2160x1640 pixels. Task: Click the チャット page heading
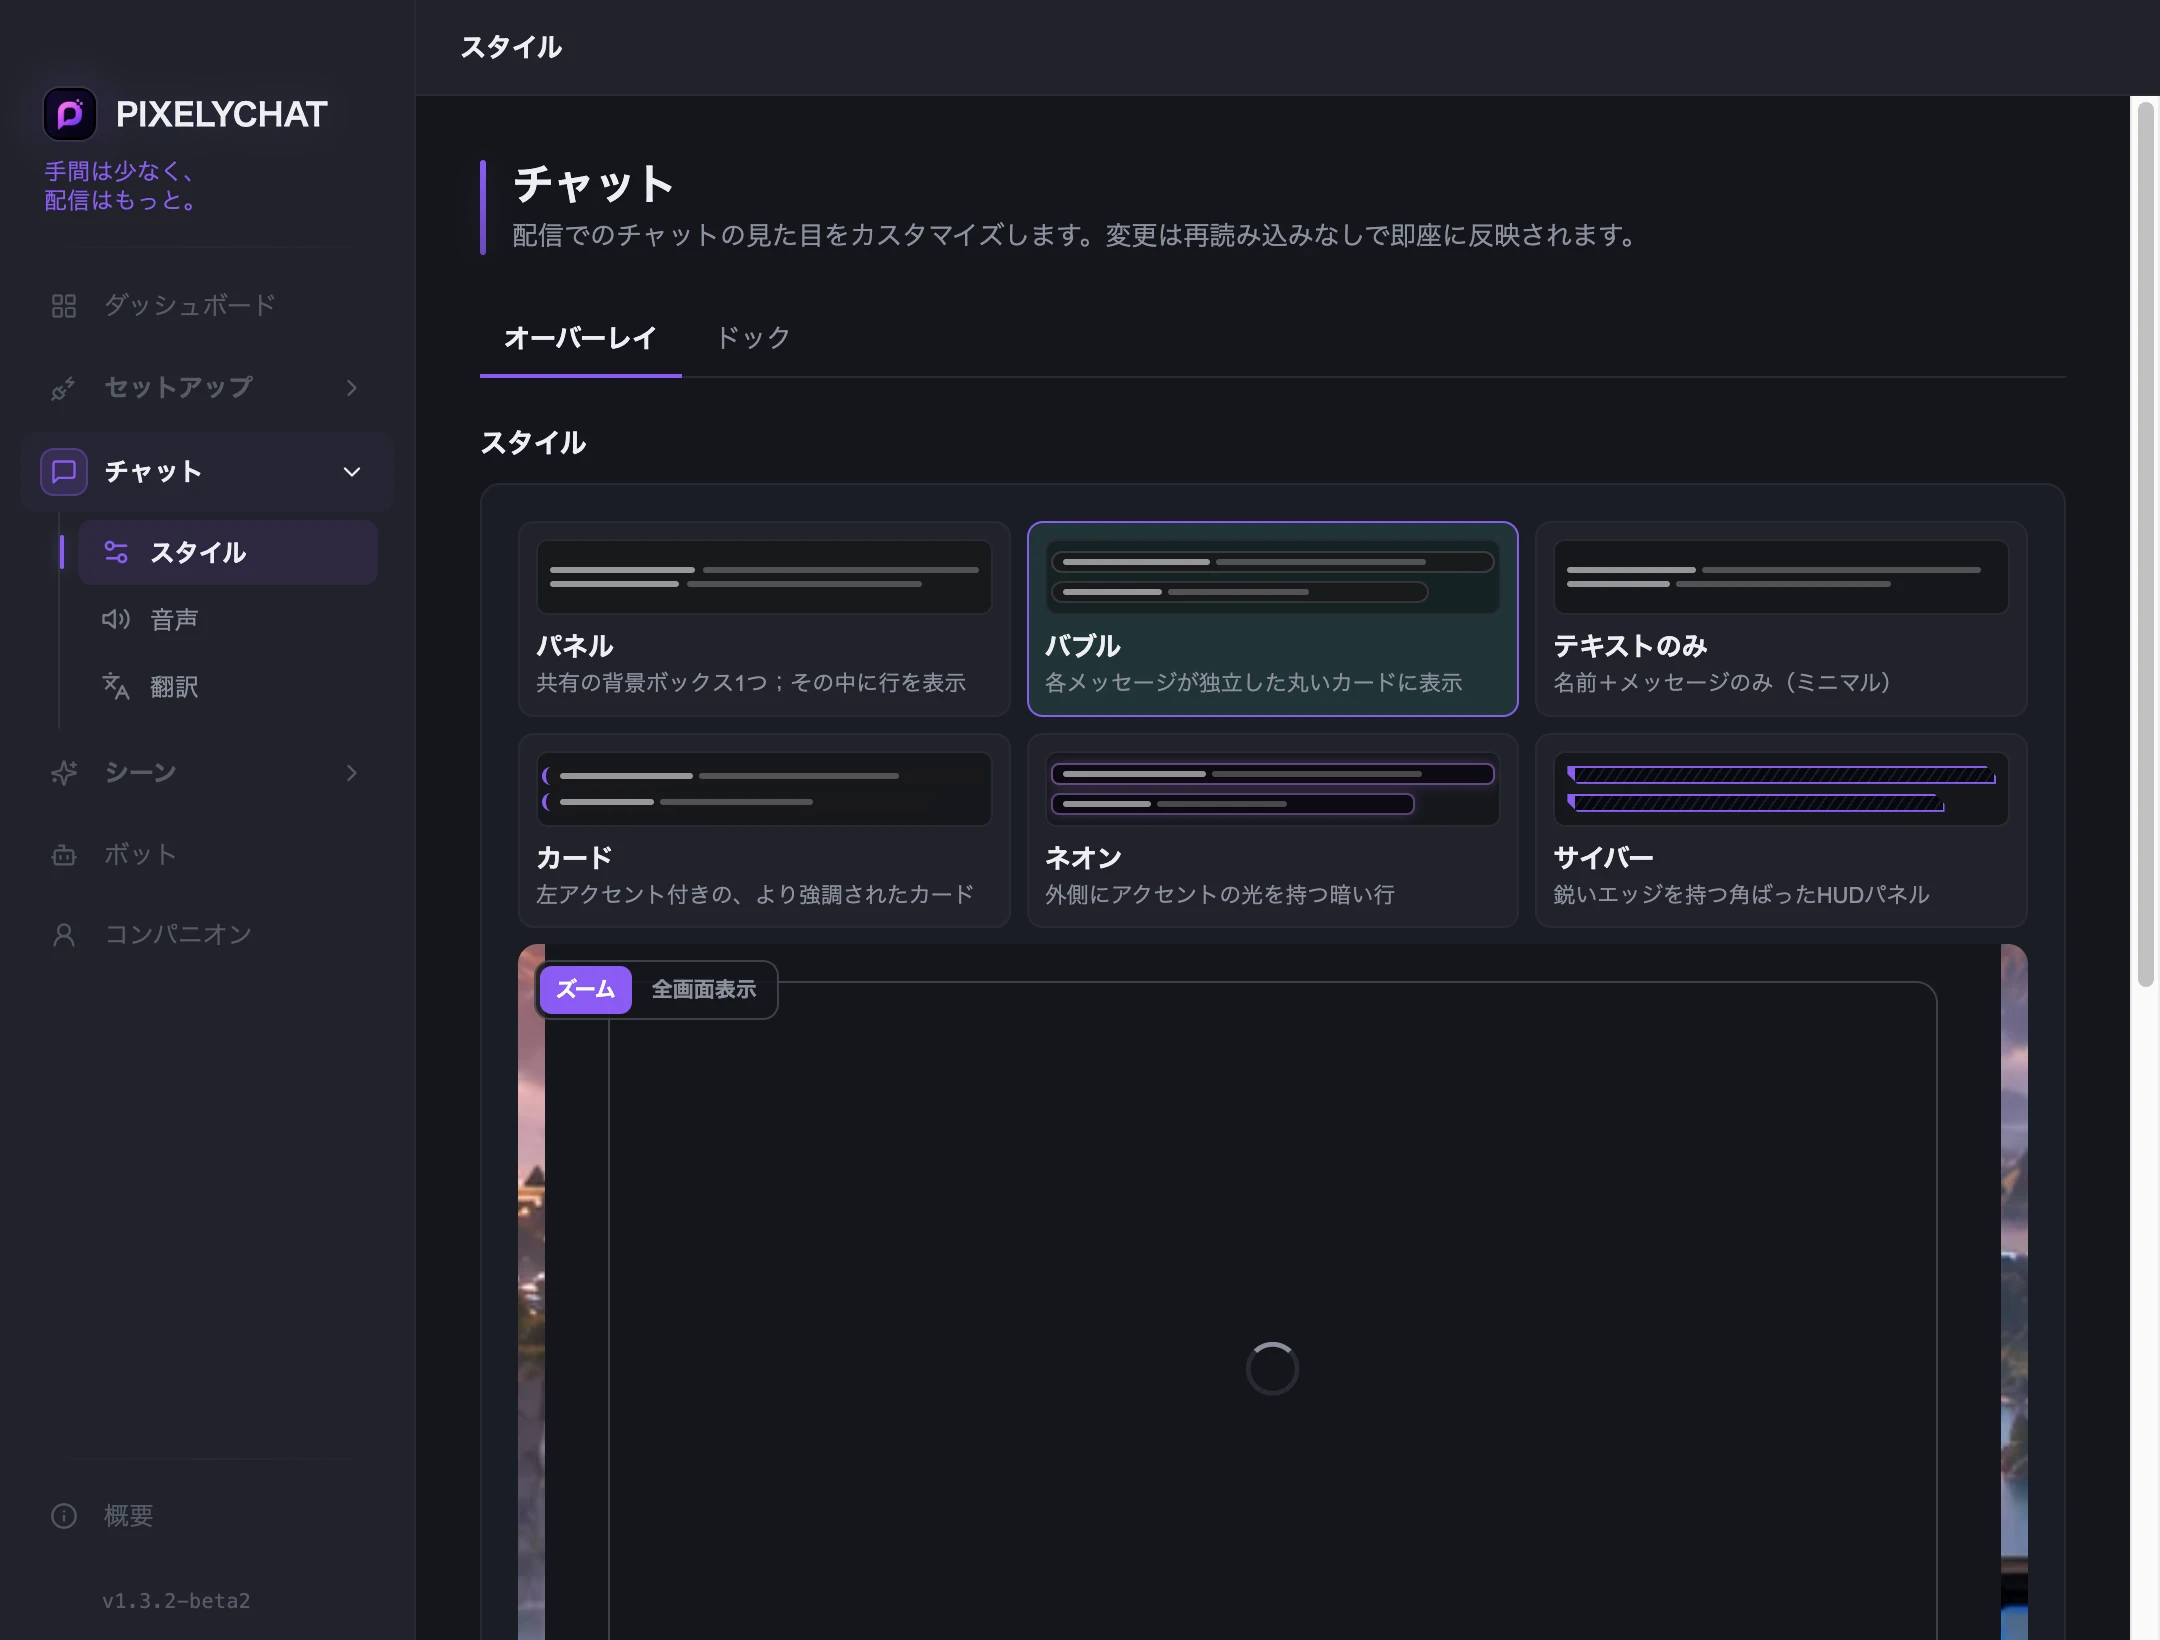point(593,185)
